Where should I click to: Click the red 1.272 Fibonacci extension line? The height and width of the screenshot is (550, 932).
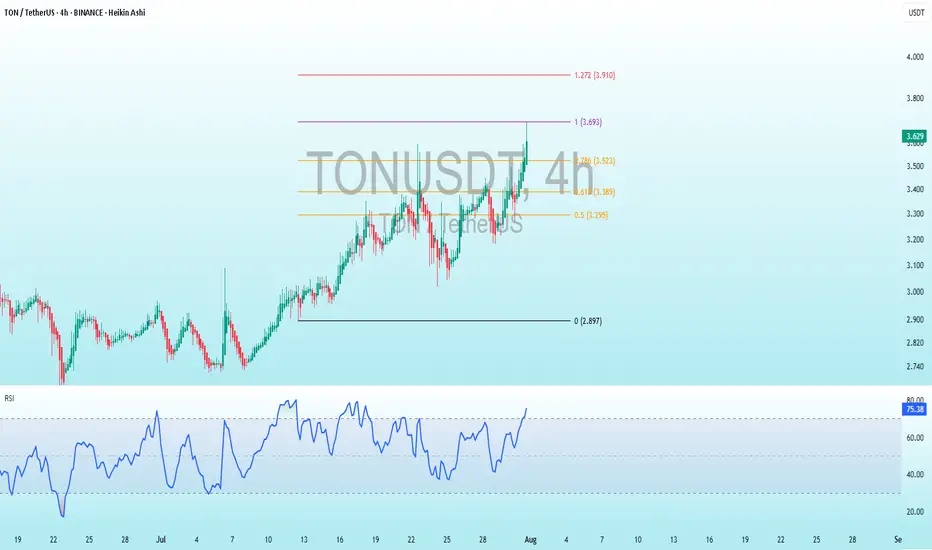tap(434, 75)
